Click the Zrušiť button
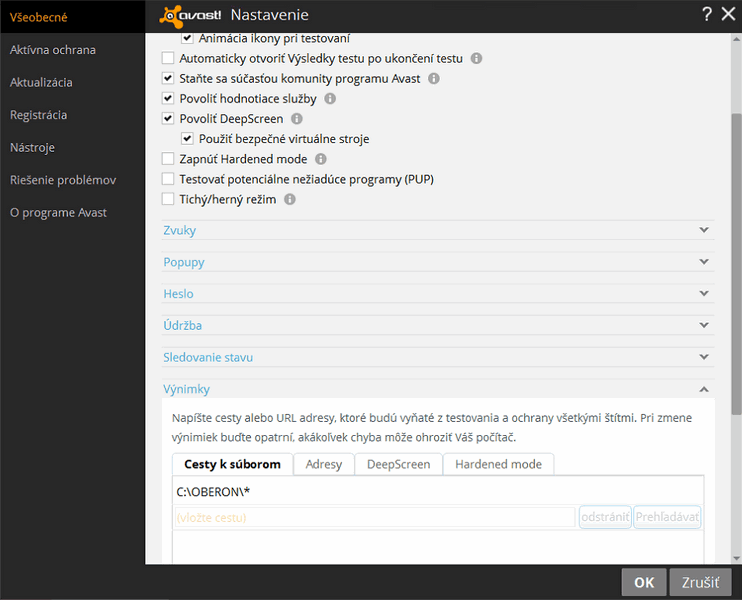This screenshot has width=742, height=600. 700,582
